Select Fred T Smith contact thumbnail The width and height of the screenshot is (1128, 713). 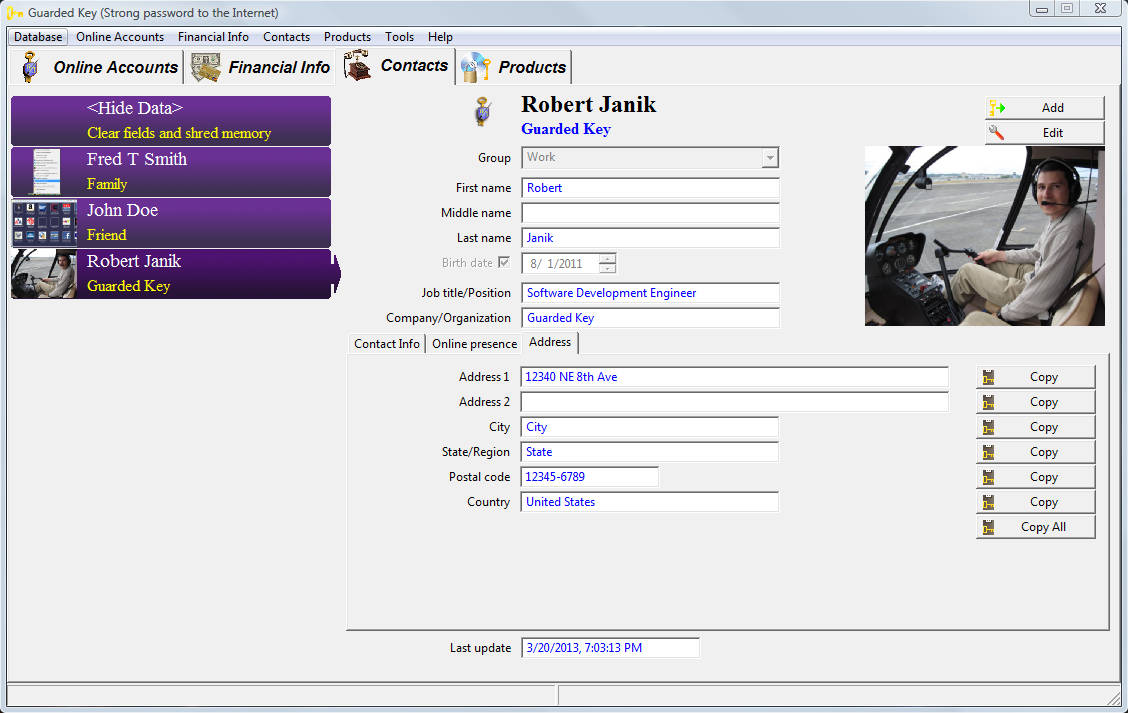click(47, 172)
